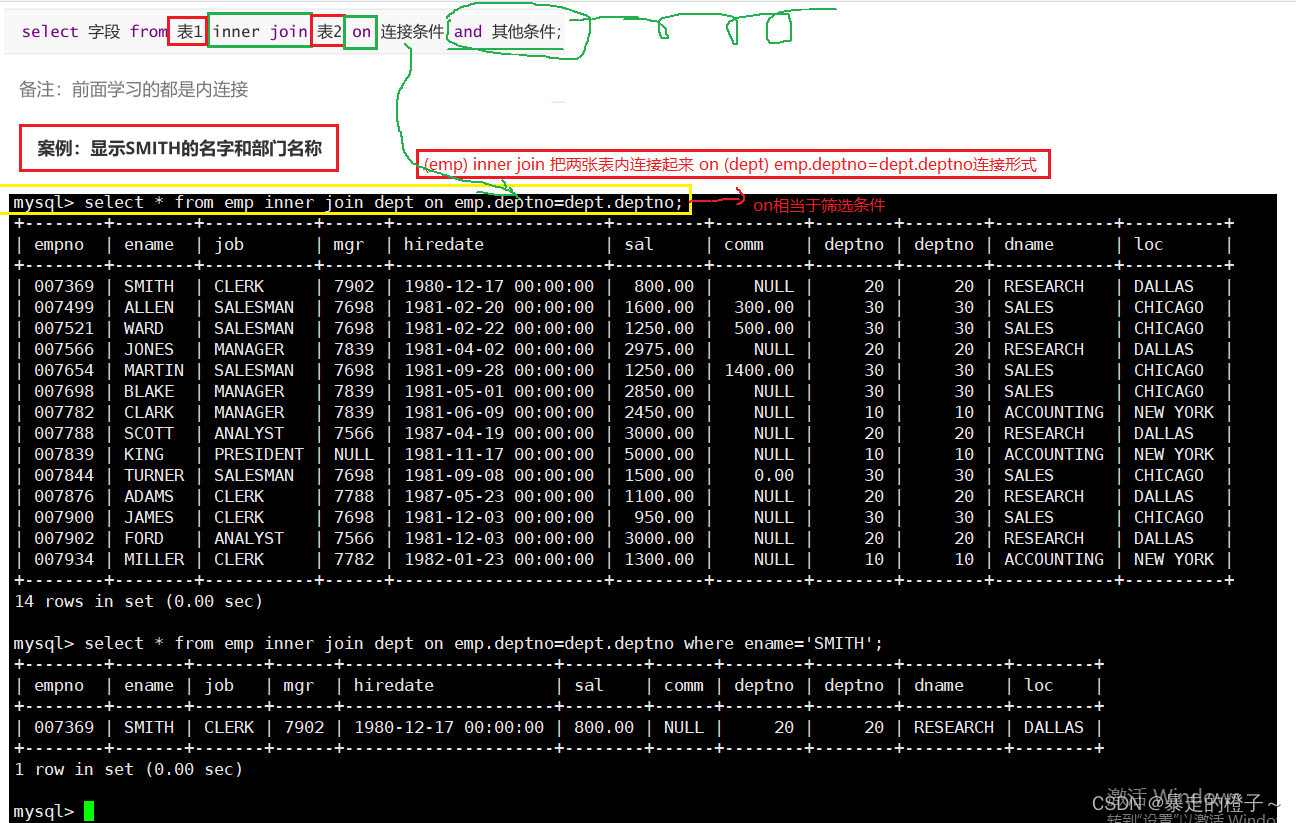Click ename cell 'ADAMS'
The height and width of the screenshot is (823, 1296).
149,496
